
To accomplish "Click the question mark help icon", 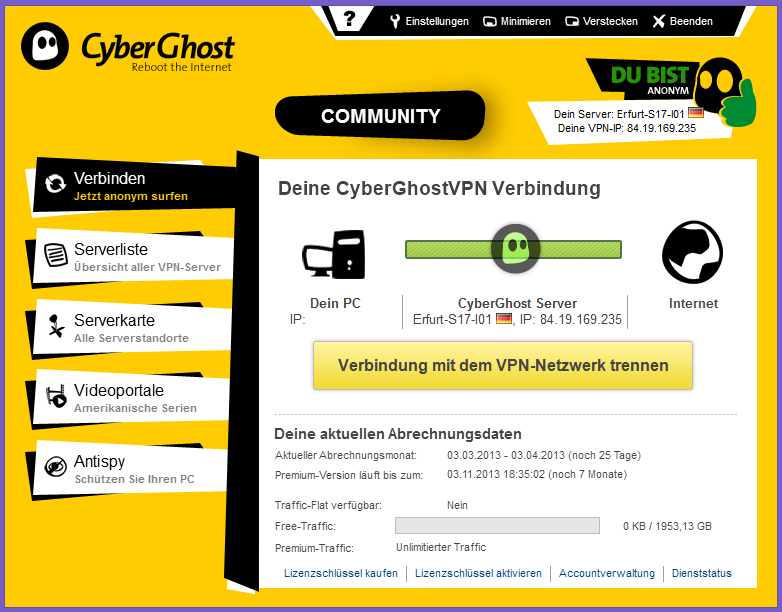I will [349, 19].
